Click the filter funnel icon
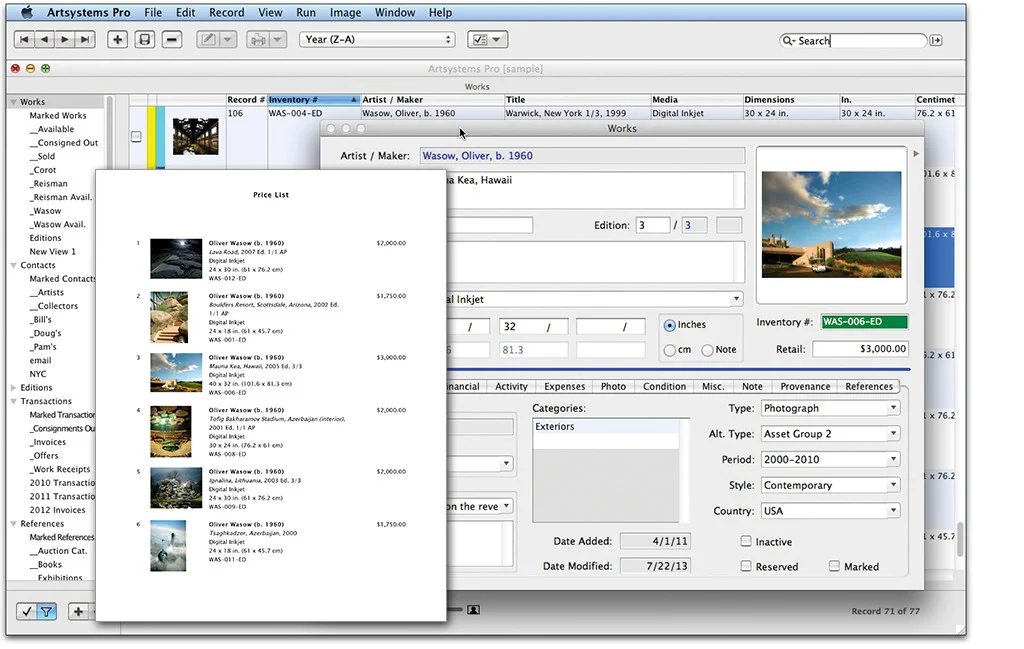This screenshot has width=1024, height=649. [46, 611]
